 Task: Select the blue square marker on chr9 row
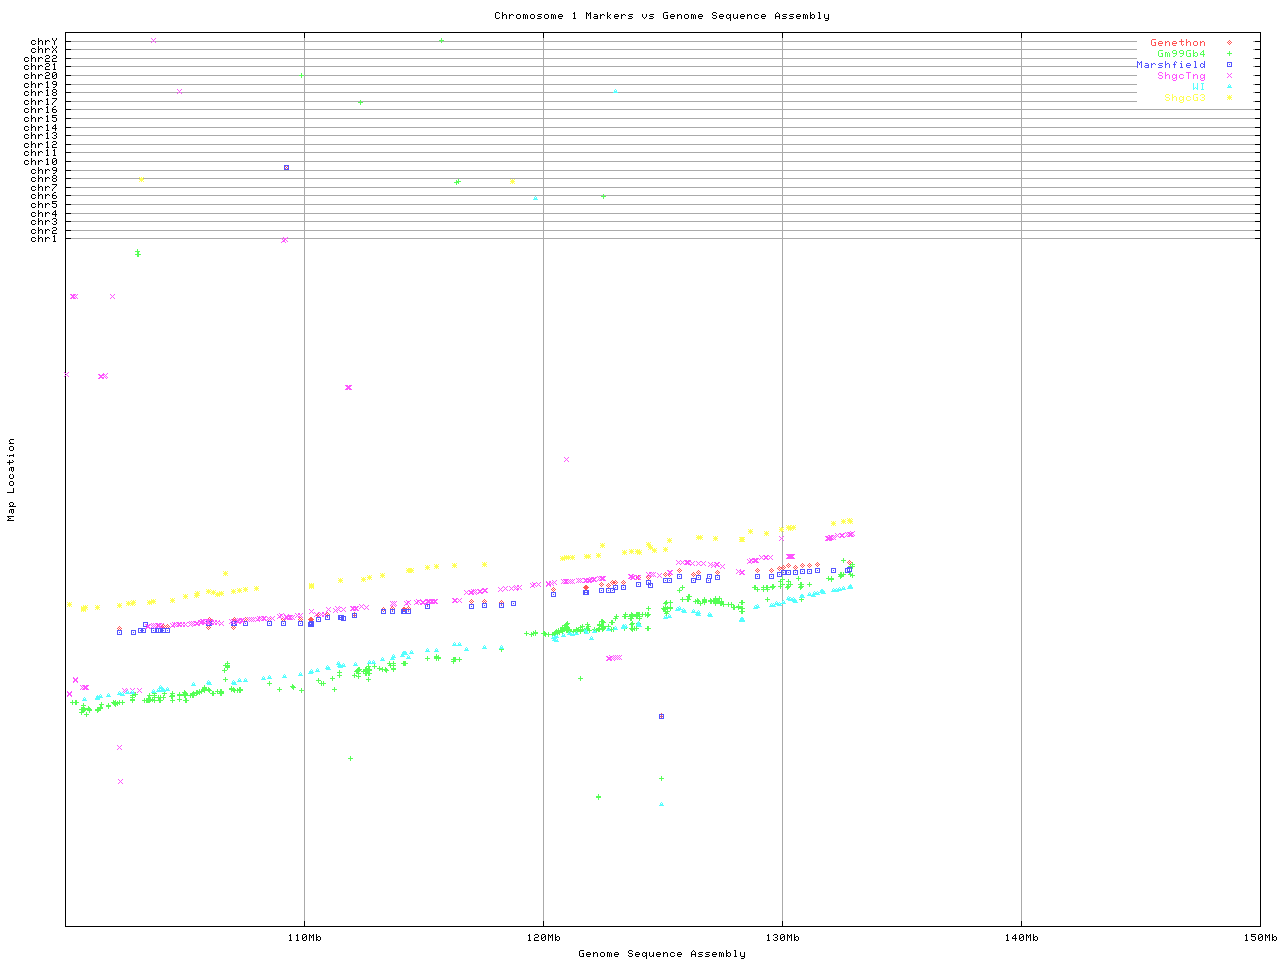(286, 168)
